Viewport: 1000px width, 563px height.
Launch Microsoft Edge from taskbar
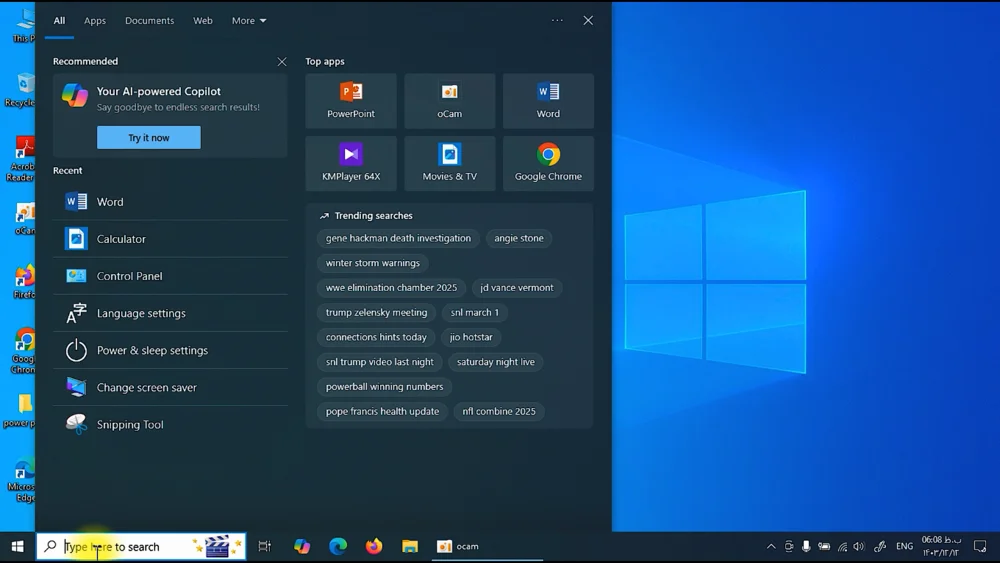click(338, 546)
